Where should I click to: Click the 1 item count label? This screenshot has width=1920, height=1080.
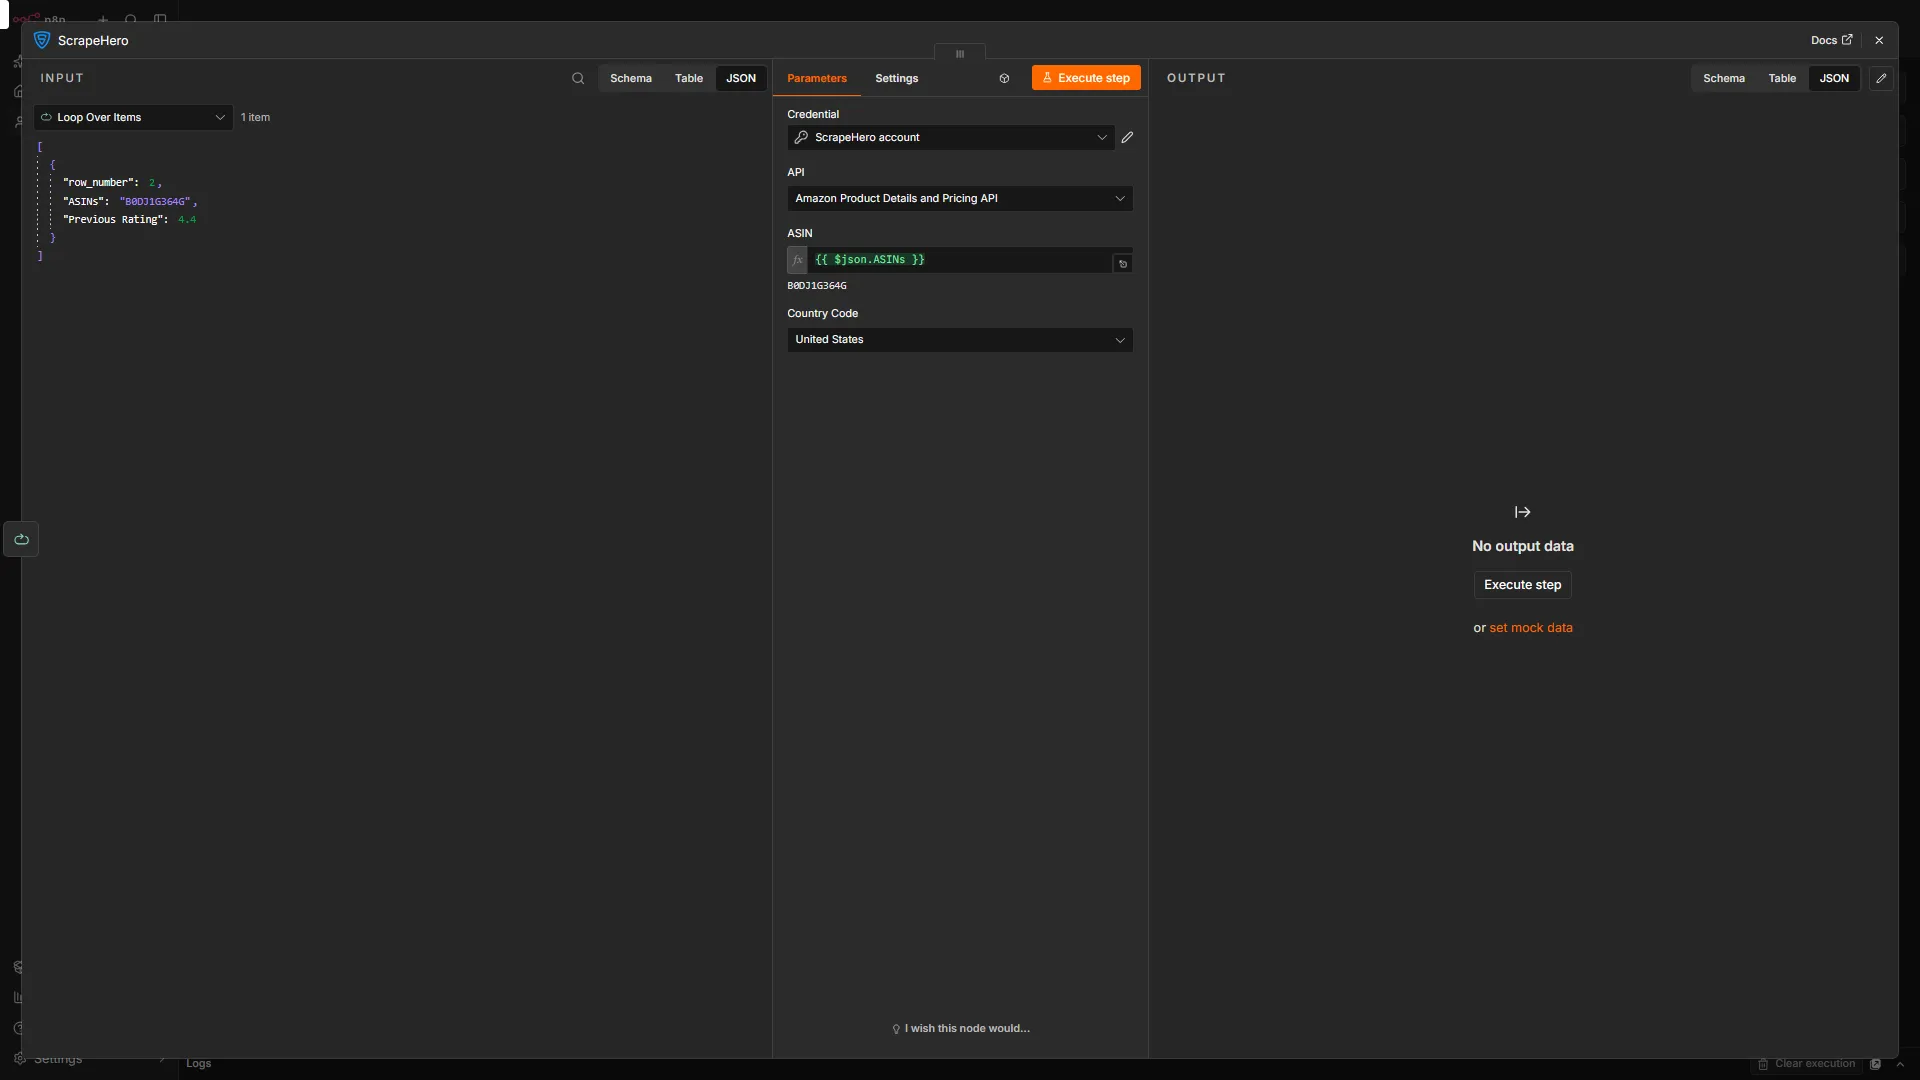[255, 117]
